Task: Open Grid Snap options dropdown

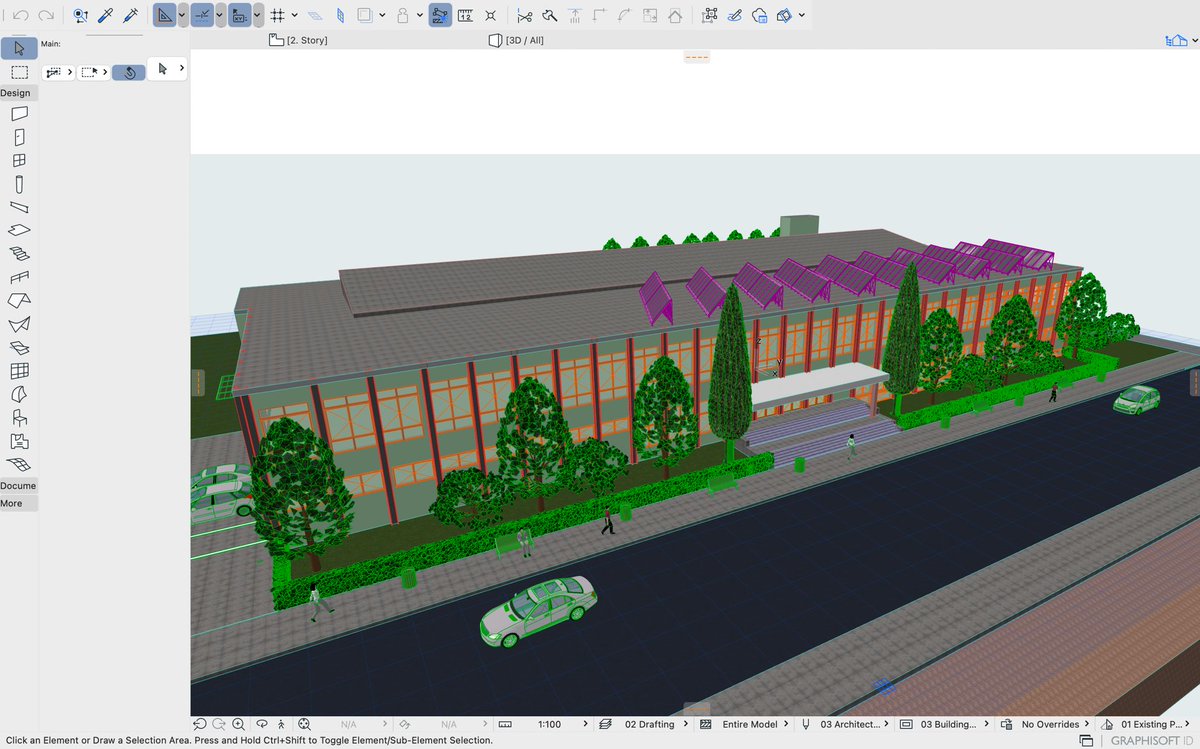Action: coord(296,16)
